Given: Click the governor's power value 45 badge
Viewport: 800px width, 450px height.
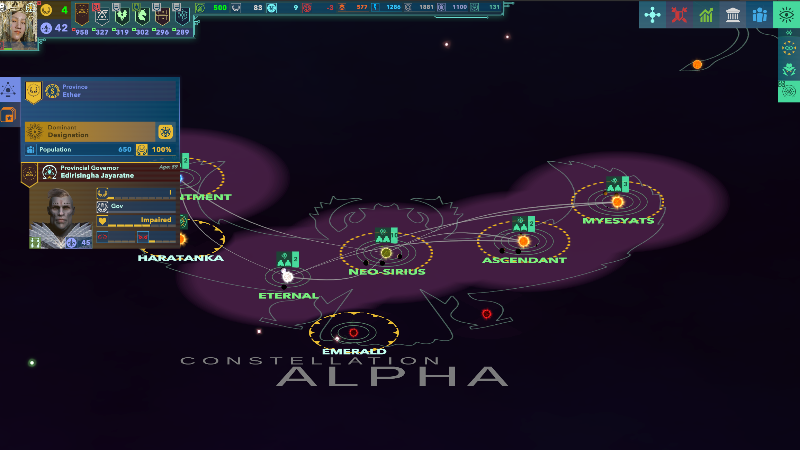Looking at the screenshot, I should coord(79,243).
